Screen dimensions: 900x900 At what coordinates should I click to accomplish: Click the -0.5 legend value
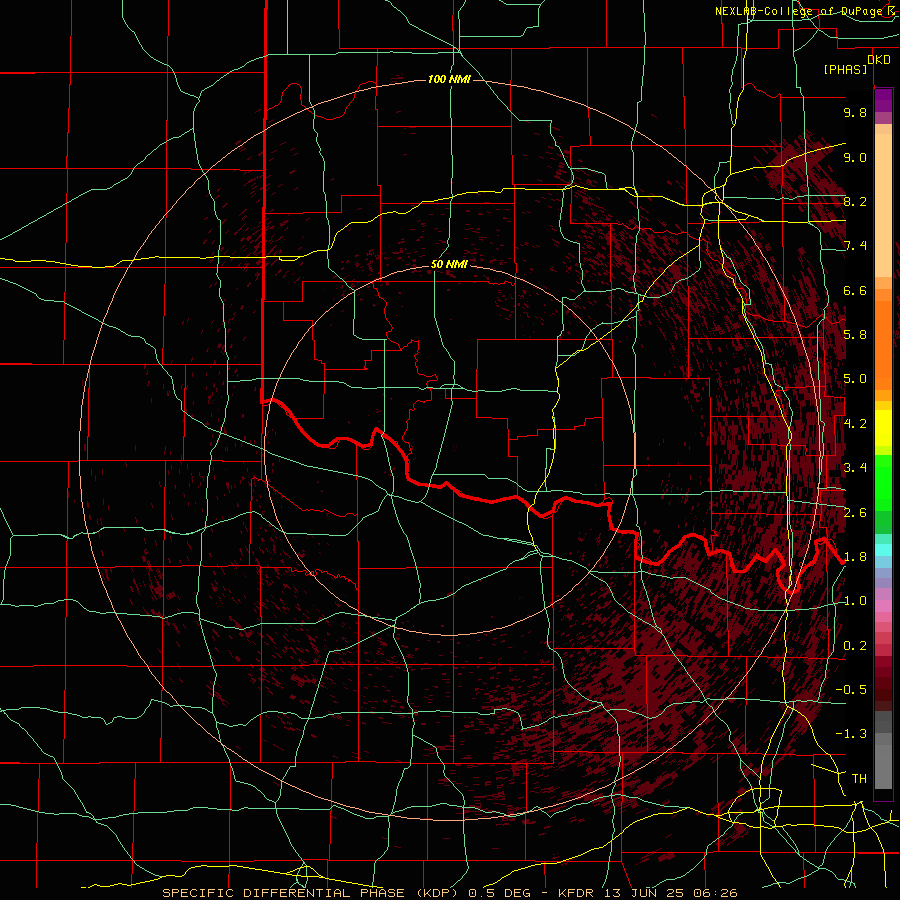[851, 689]
